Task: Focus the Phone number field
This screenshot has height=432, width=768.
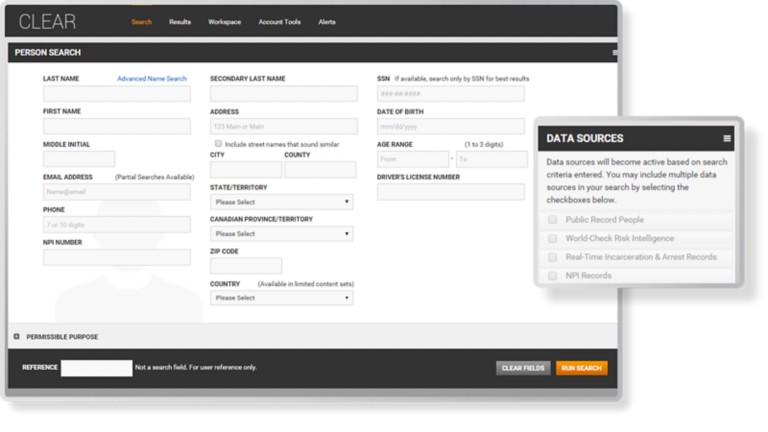Action: pos(117,225)
